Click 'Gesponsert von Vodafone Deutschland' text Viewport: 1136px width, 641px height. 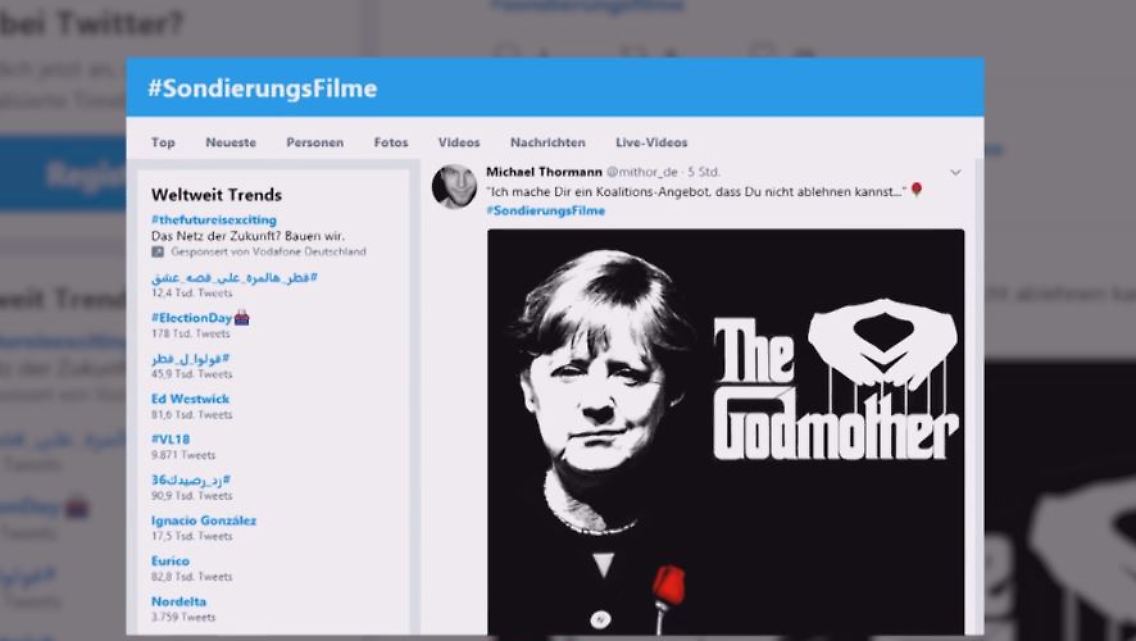268,252
